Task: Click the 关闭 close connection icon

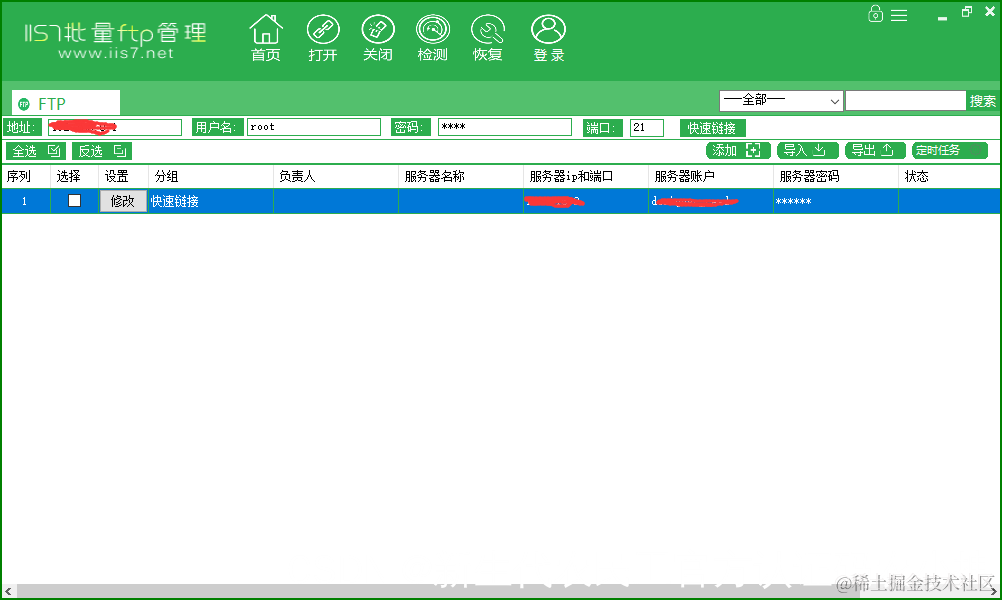Action: 378,38
